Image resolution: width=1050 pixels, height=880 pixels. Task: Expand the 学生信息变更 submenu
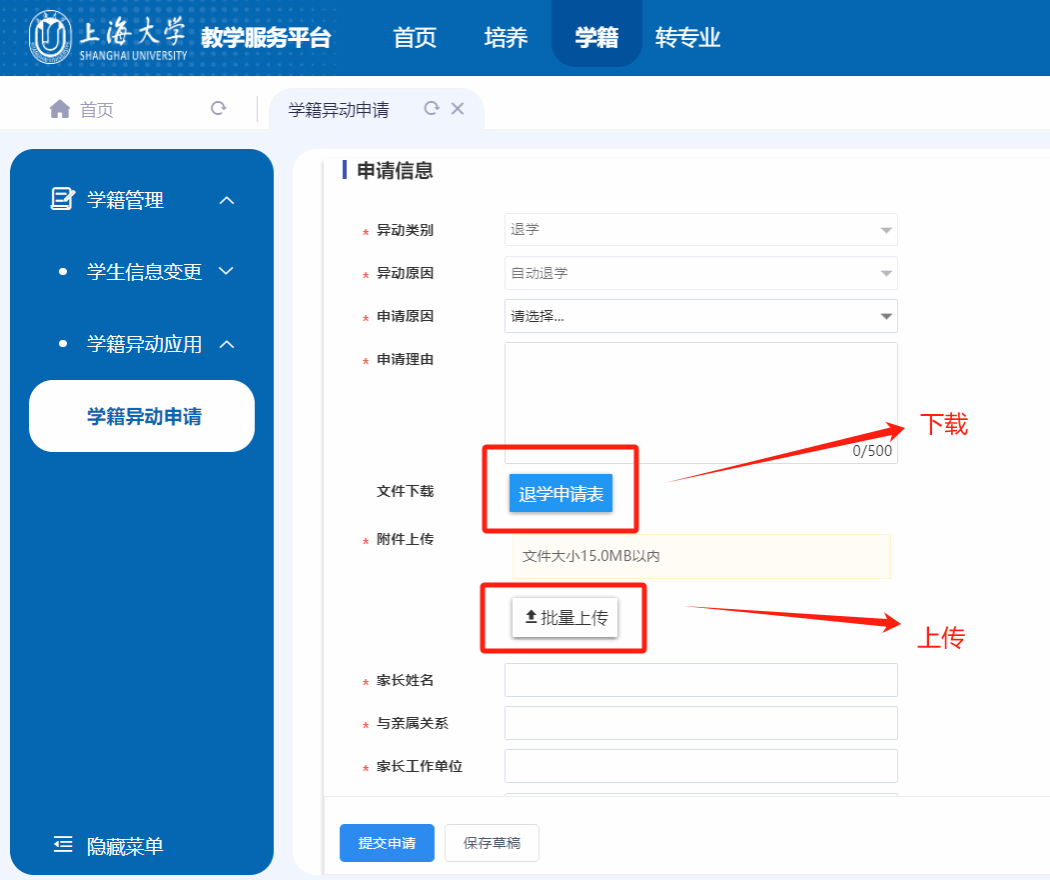pos(227,272)
